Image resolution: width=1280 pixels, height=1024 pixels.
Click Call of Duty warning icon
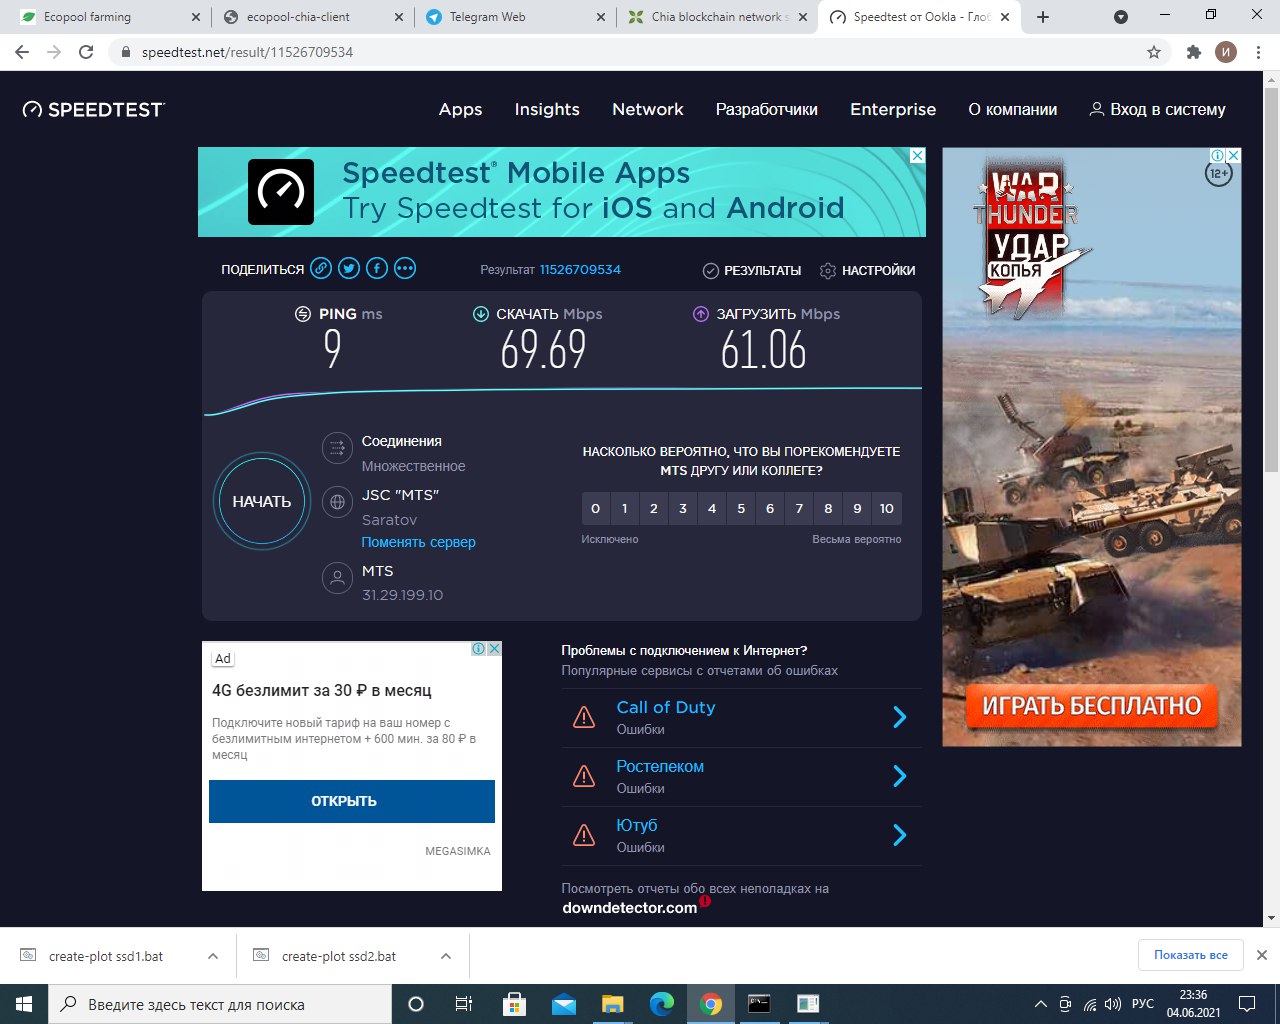click(584, 717)
